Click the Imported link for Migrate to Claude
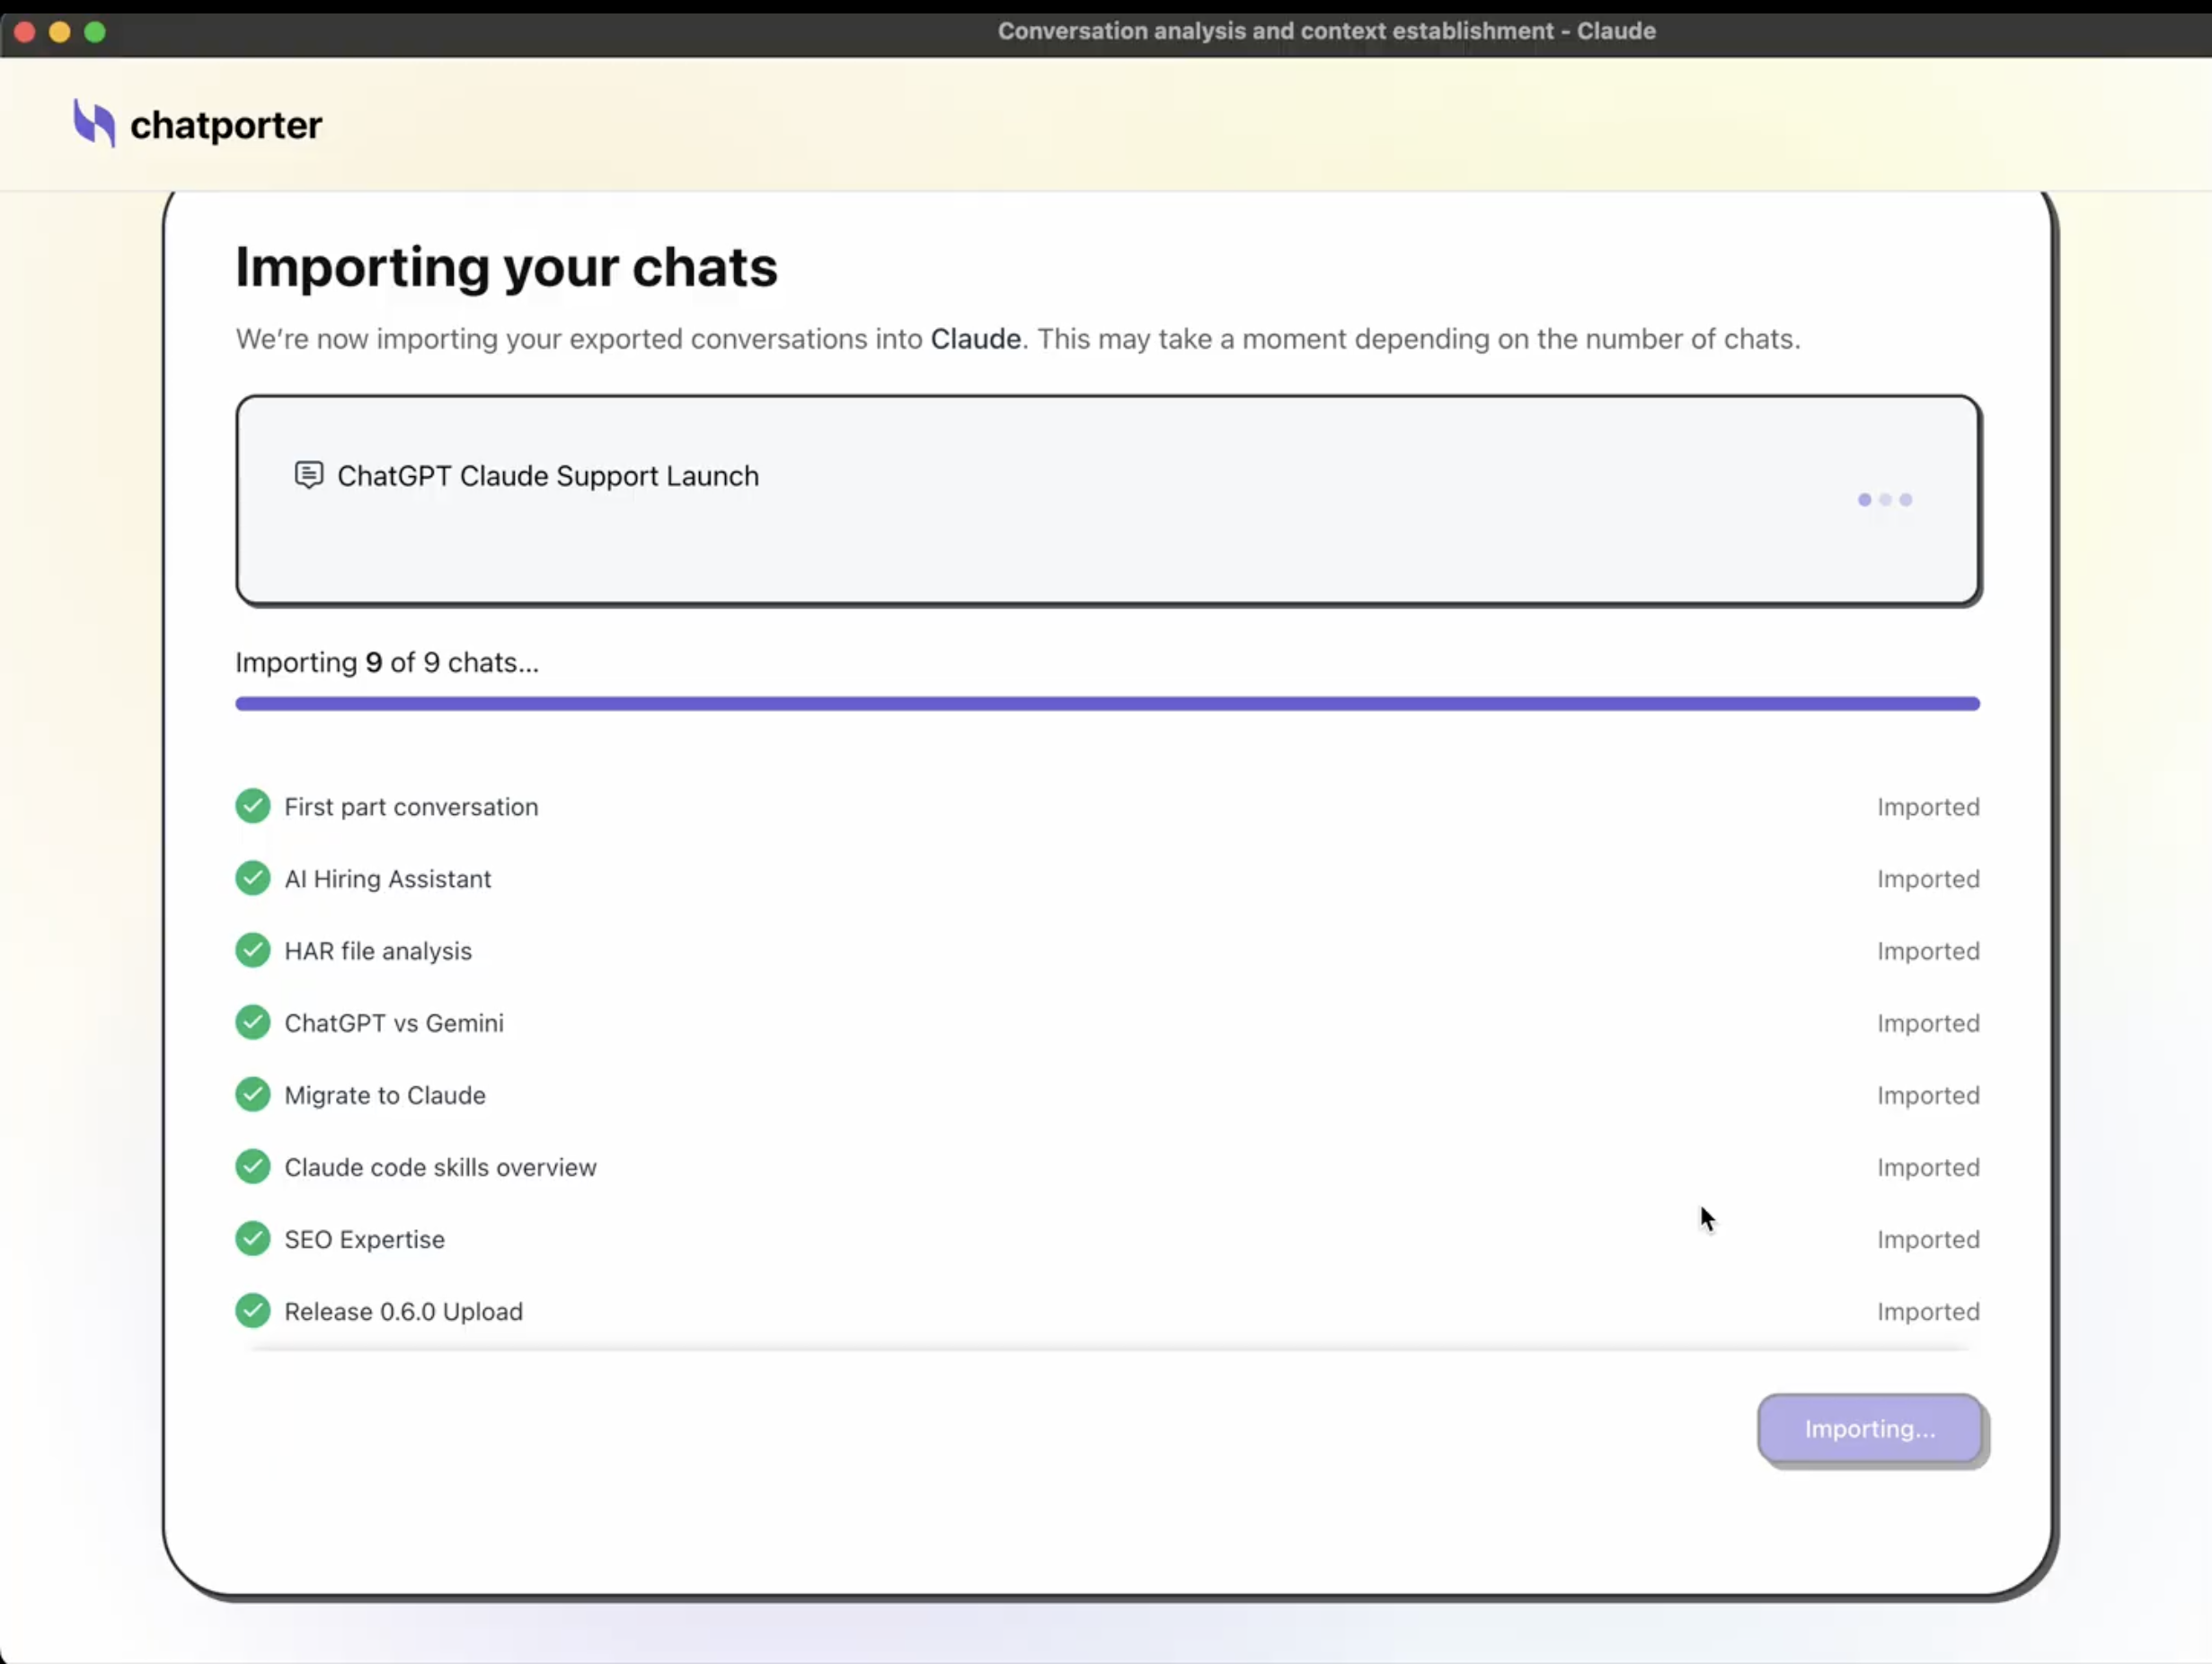This screenshot has width=2212, height=1664. pyautogui.click(x=1928, y=1095)
